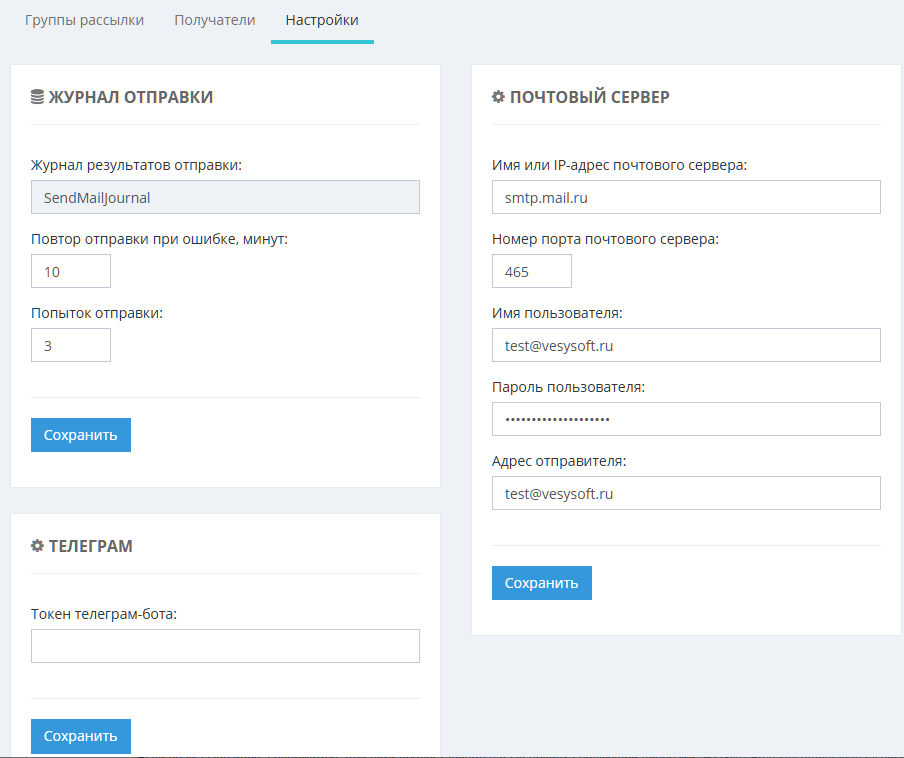Save the Журнал отправки settings
Screen dimensions: 904x758
(x=81, y=435)
